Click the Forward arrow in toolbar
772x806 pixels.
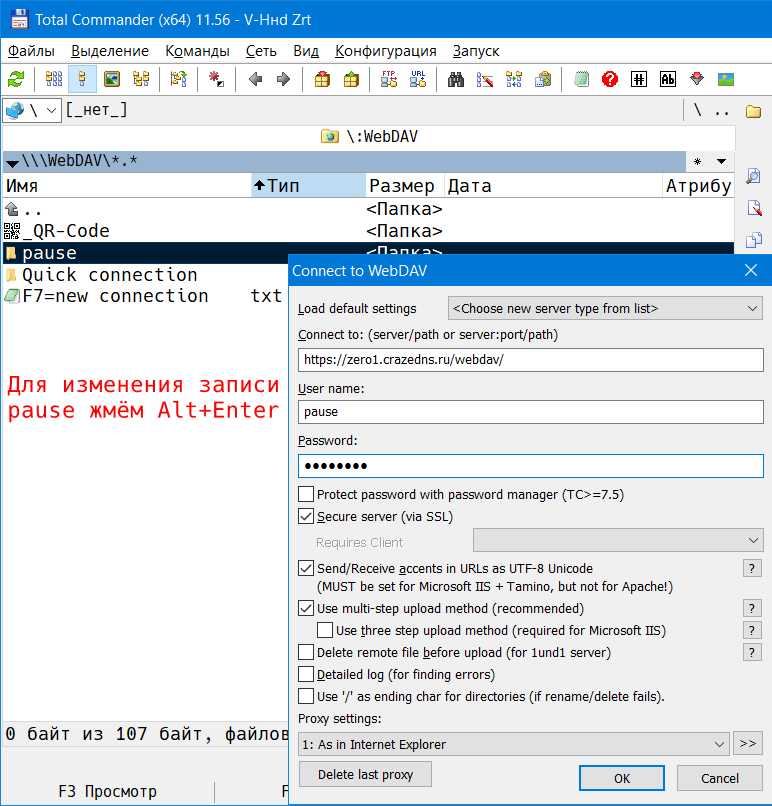click(x=283, y=80)
